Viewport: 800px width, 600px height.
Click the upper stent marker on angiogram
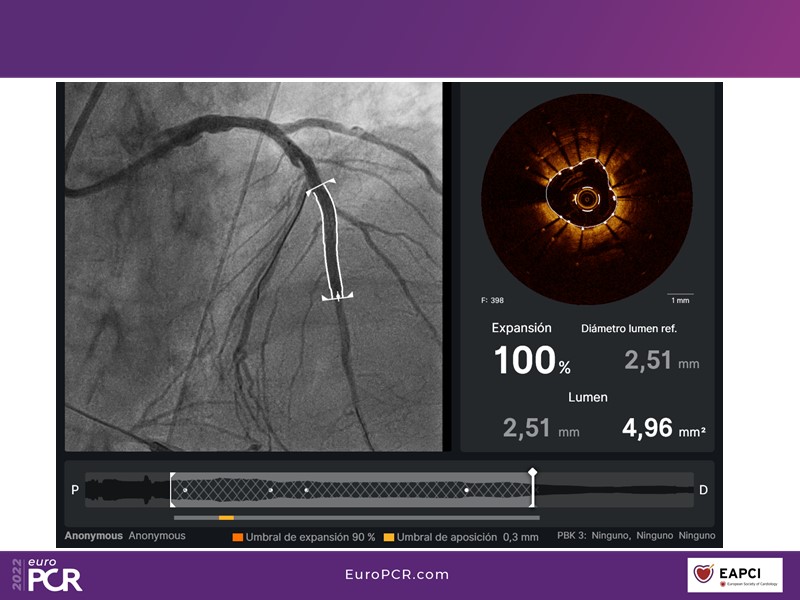pos(322,188)
